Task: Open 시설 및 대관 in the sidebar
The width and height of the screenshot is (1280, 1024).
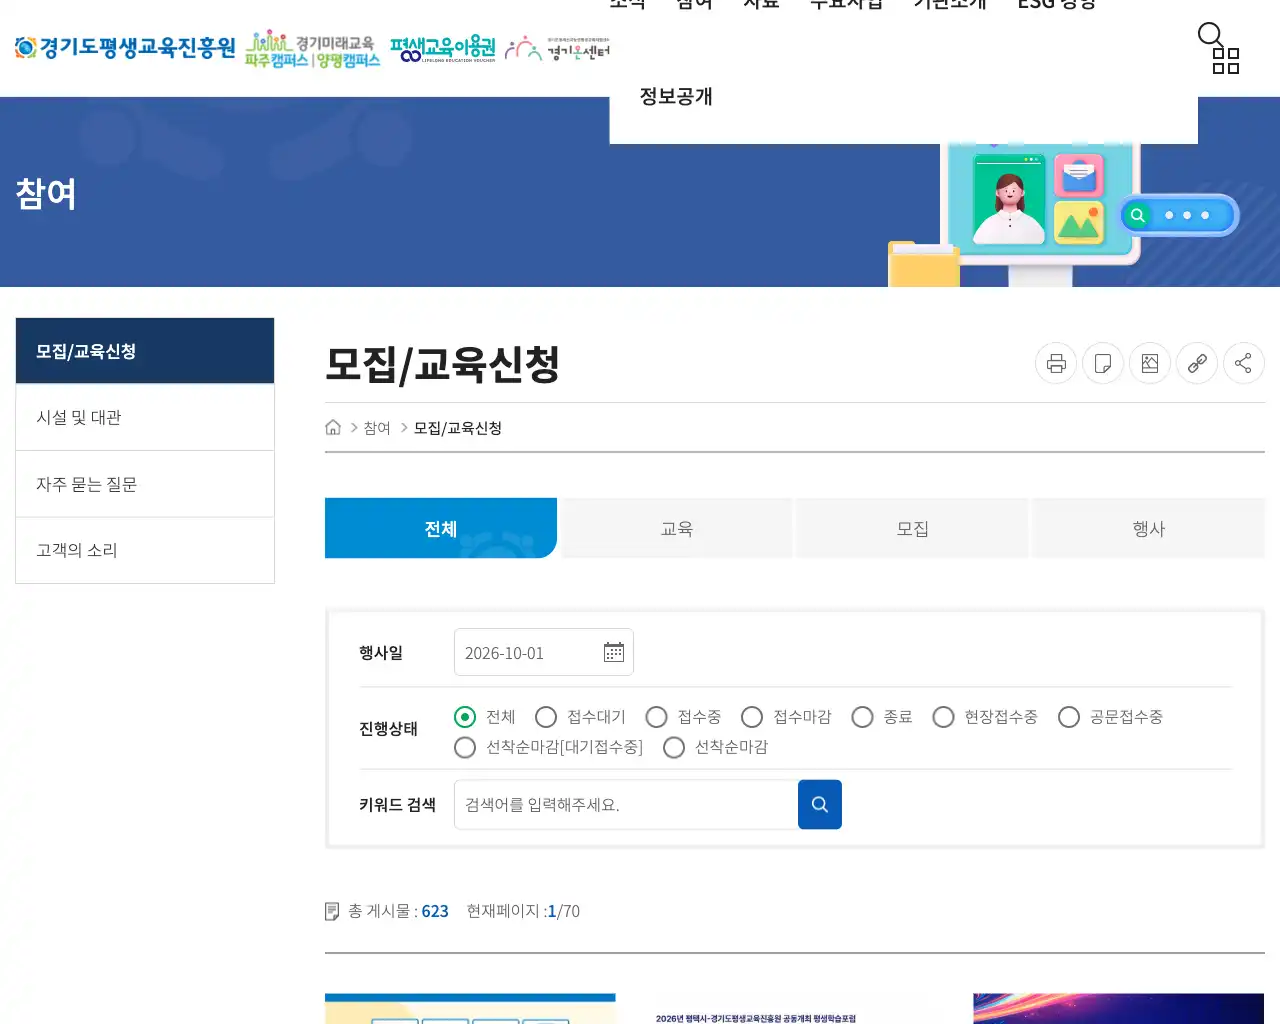Action: pyautogui.click(x=145, y=417)
